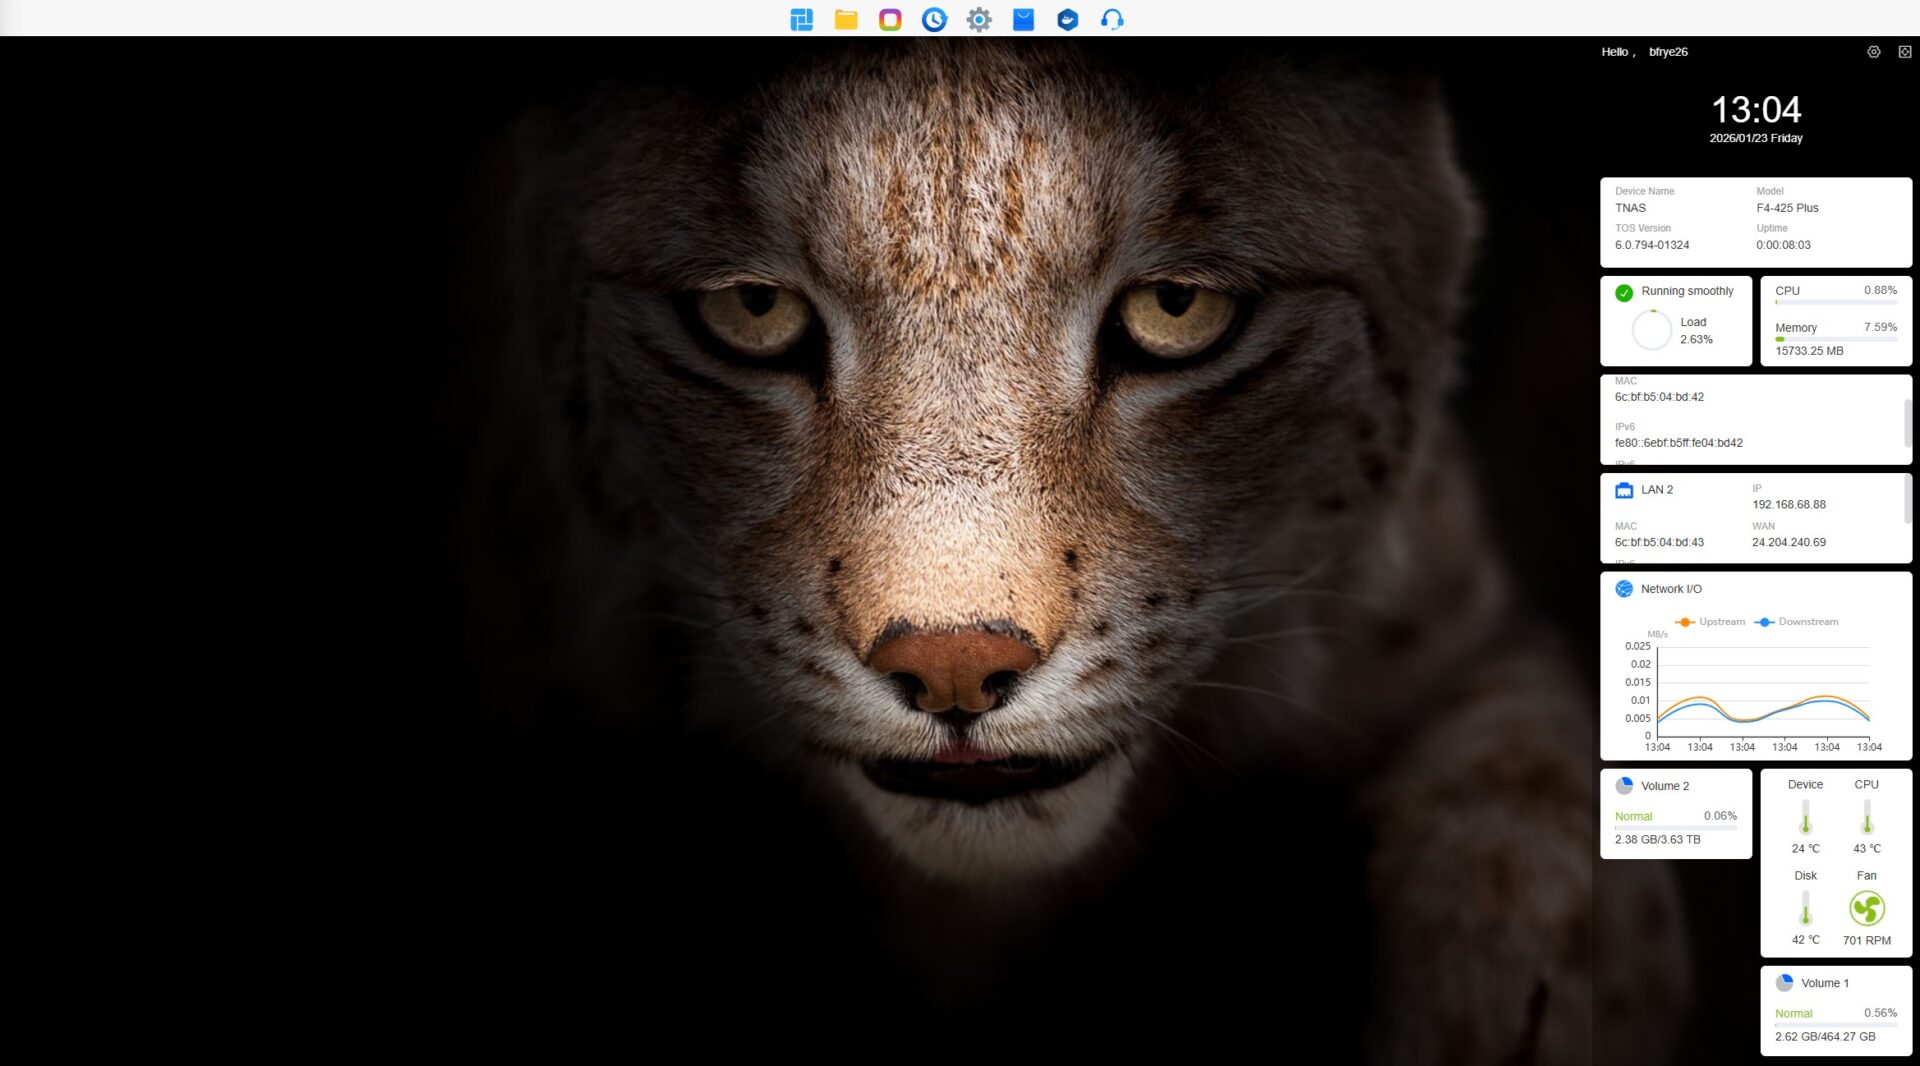1920x1066 pixels.
Task: Click the green Fan speed icon
Action: 1867,908
